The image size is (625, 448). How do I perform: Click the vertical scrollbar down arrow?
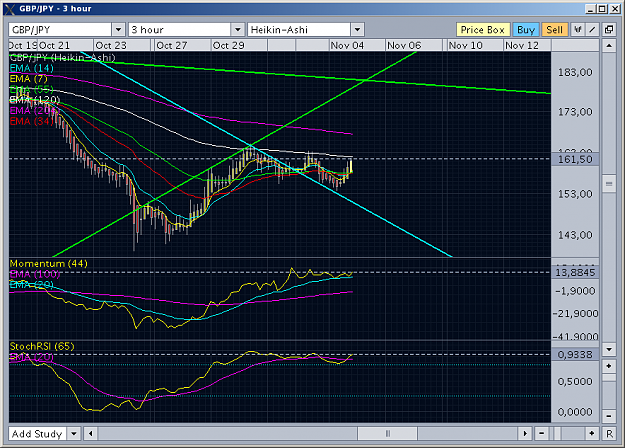pos(609,350)
